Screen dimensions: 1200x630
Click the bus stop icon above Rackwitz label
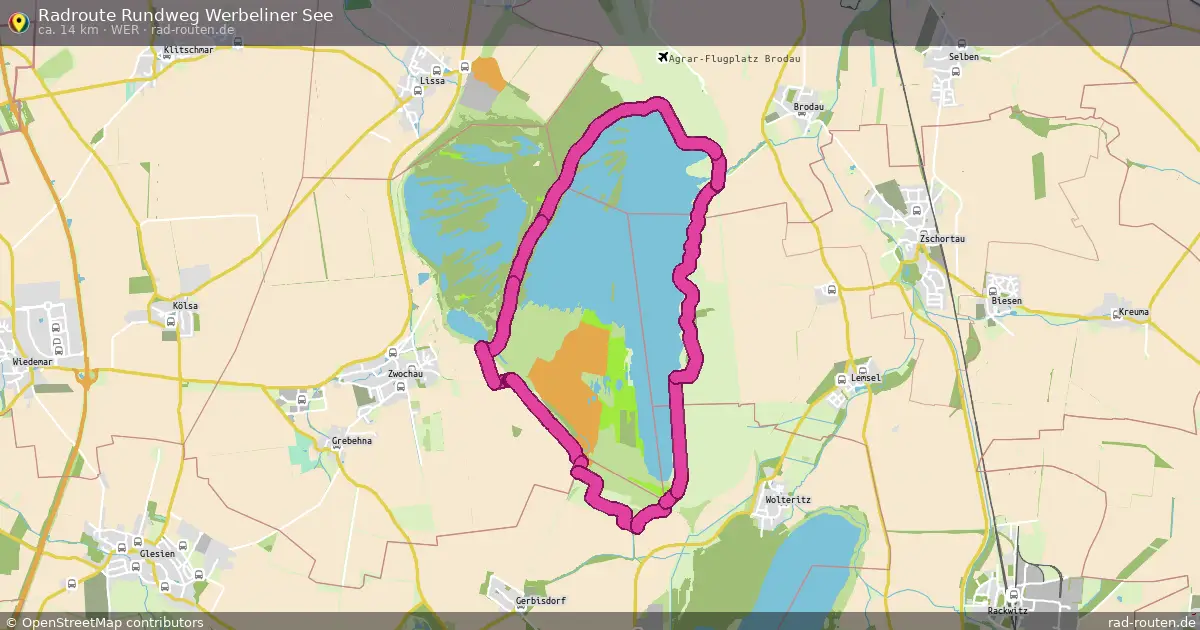click(1011, 595)
